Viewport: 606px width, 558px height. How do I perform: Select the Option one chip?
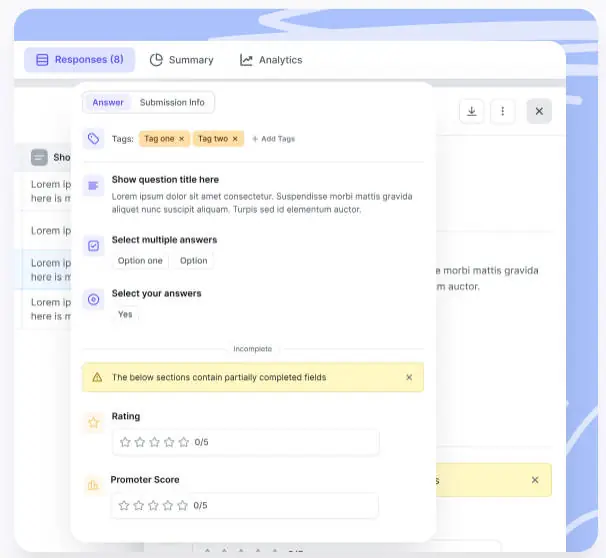pos(140,261)
